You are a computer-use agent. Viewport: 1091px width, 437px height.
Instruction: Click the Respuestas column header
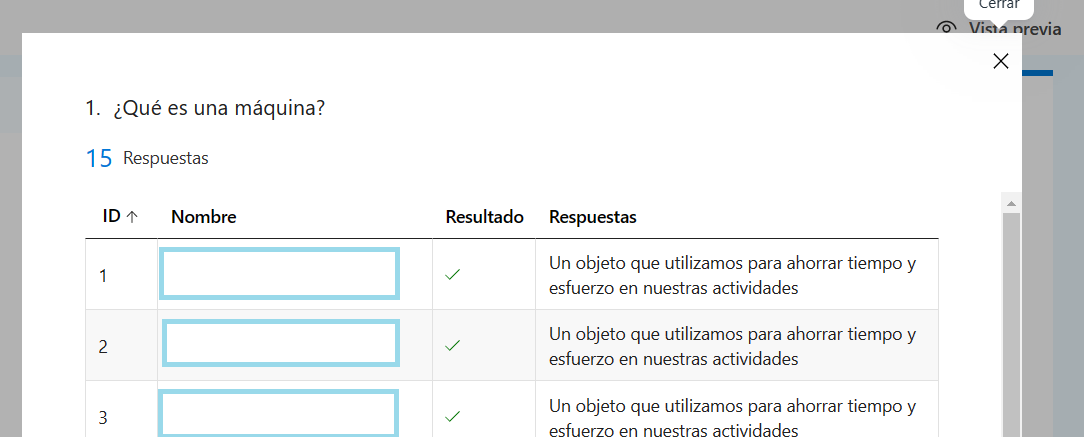(593, 217)
